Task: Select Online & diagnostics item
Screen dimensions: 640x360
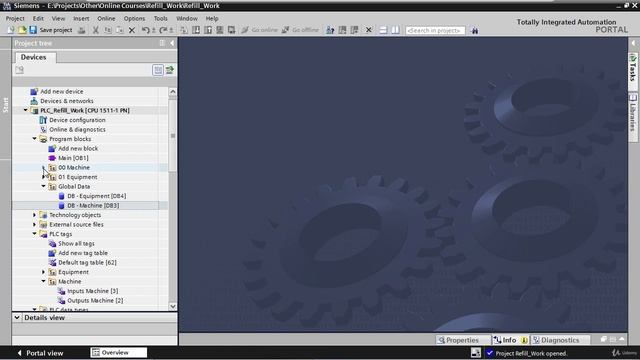Action: click(77, 129)
